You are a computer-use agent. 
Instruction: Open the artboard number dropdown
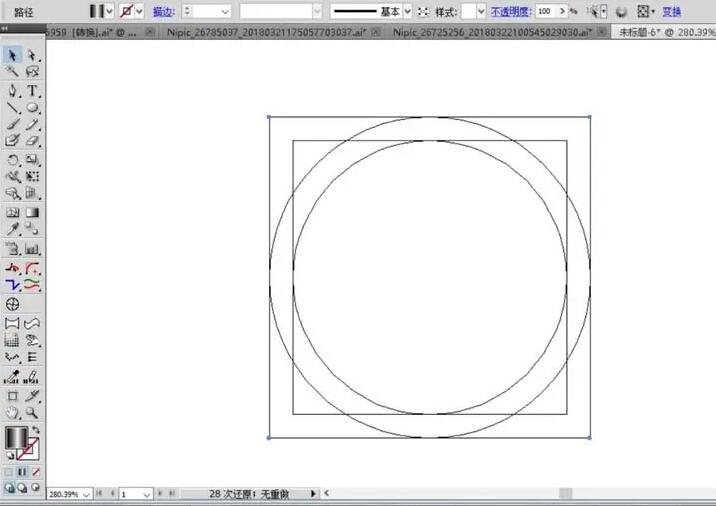coord(147,495)
